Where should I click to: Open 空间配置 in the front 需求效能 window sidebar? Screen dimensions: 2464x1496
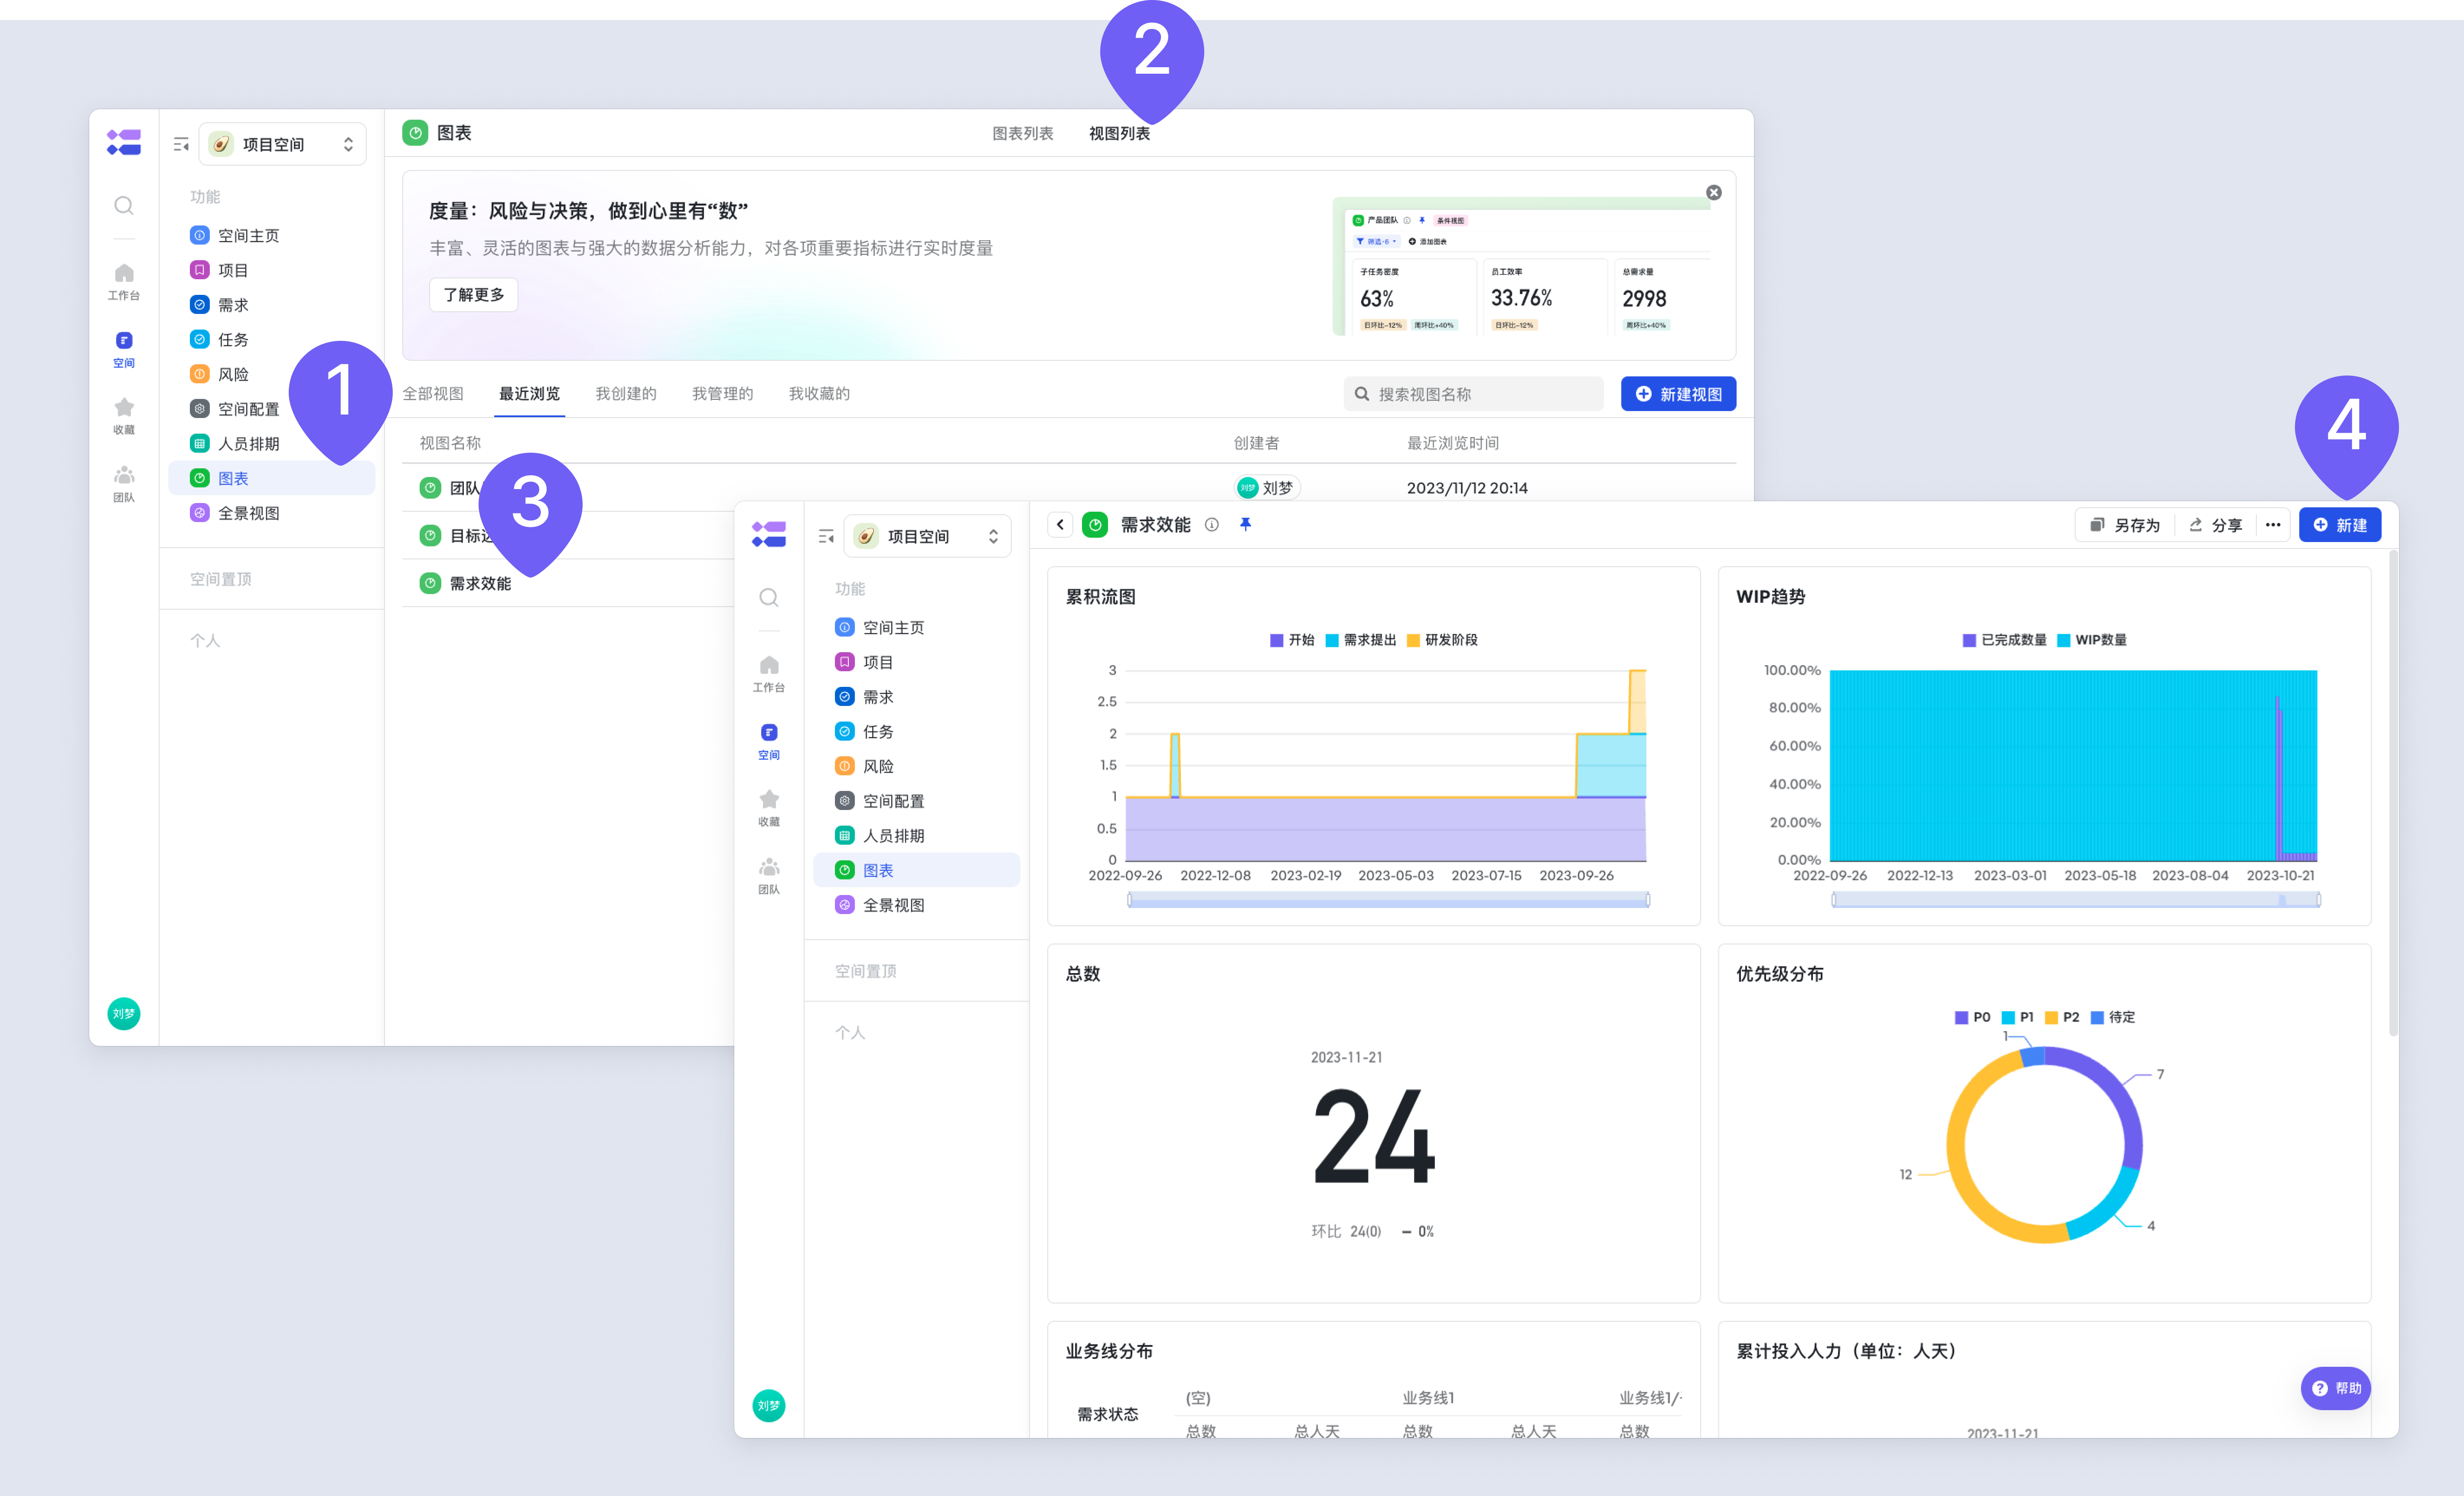[x=917, y=801]
